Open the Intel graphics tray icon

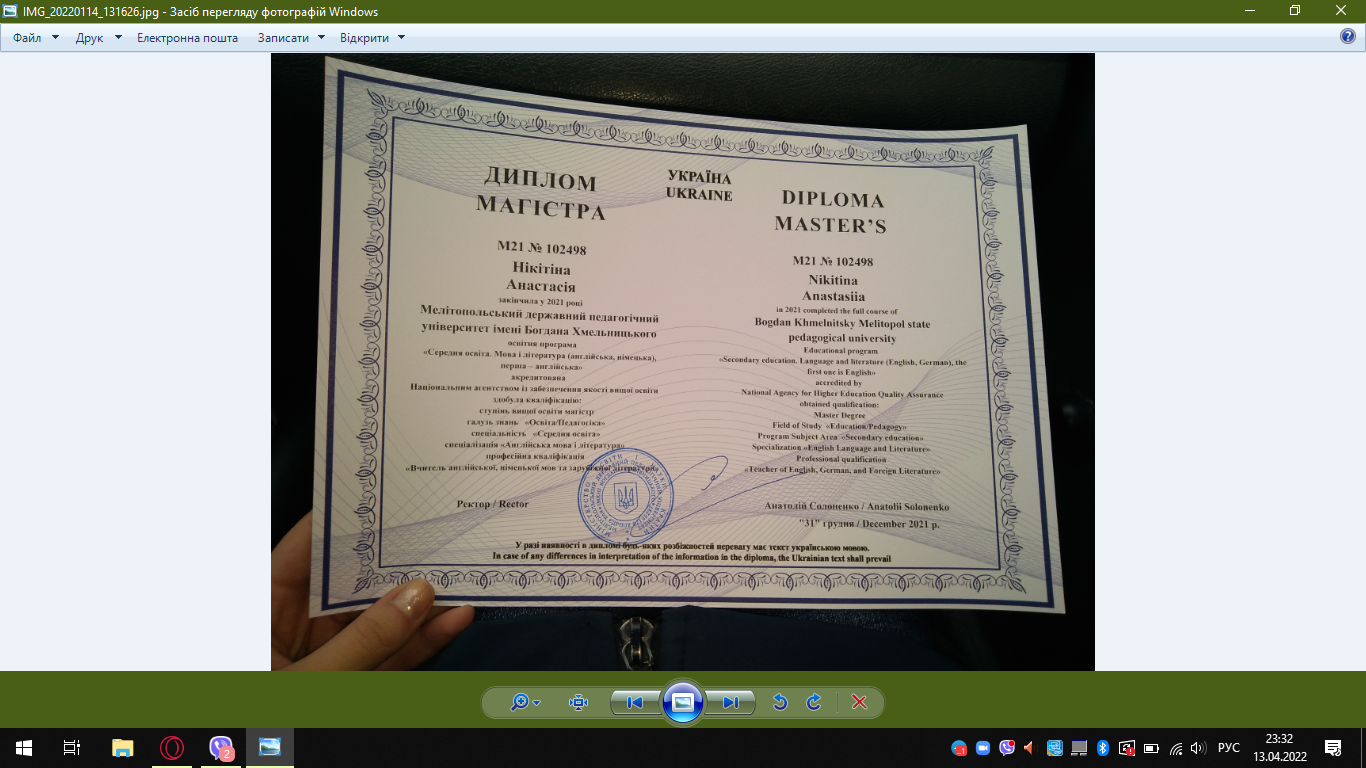click(x=1054, y=748)
